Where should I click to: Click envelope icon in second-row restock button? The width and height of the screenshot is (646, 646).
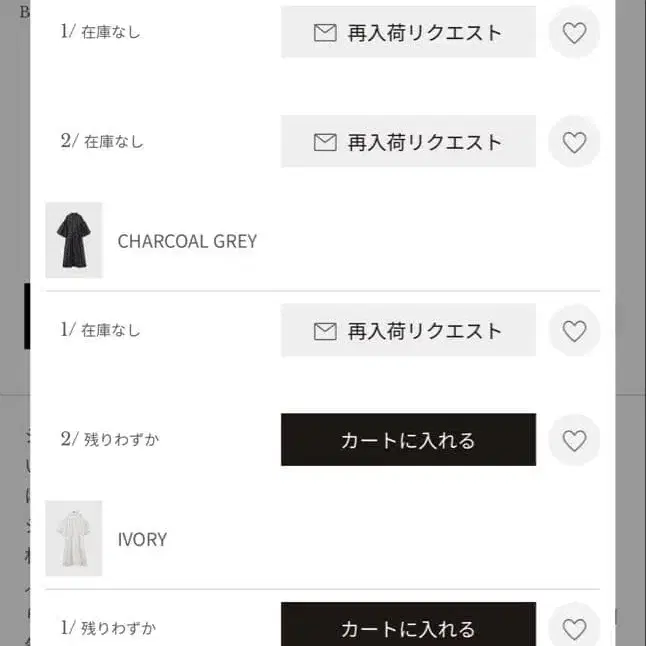coord(325,142)
